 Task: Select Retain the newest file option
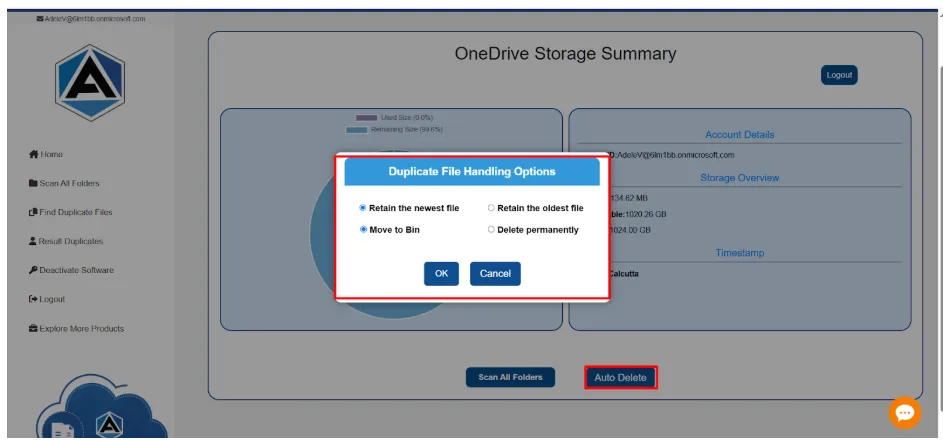click(x=363, y=208)
